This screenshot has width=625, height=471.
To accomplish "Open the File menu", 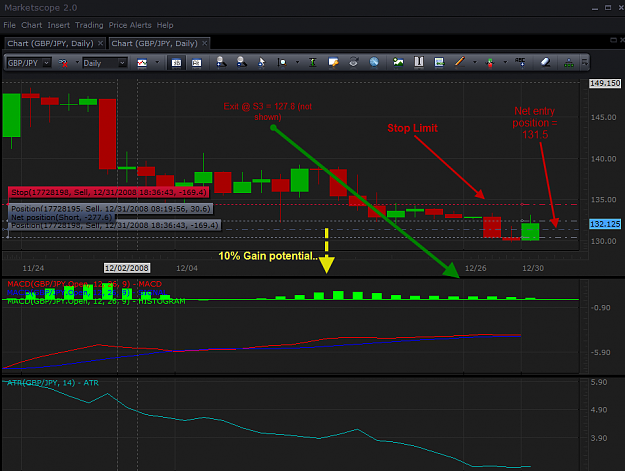I will pyautogui.click(x=10, y=25).
